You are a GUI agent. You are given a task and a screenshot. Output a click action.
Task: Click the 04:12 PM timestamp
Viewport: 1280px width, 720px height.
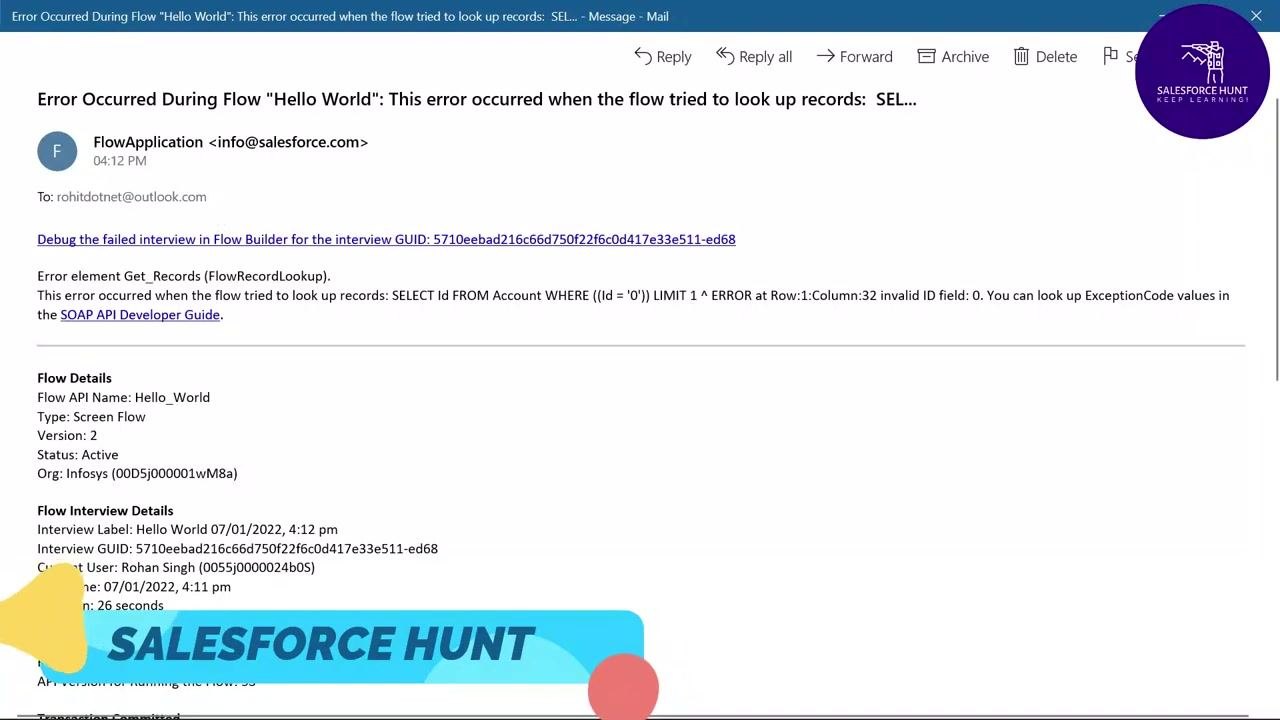tap(120, 161)
